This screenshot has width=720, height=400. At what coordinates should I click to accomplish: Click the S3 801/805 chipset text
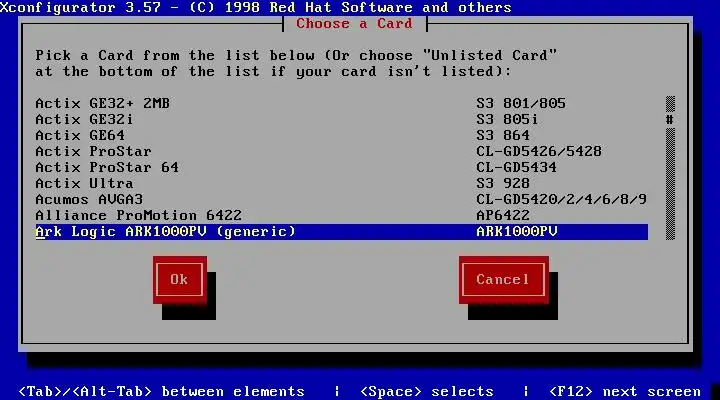click(x=521, y=103)
